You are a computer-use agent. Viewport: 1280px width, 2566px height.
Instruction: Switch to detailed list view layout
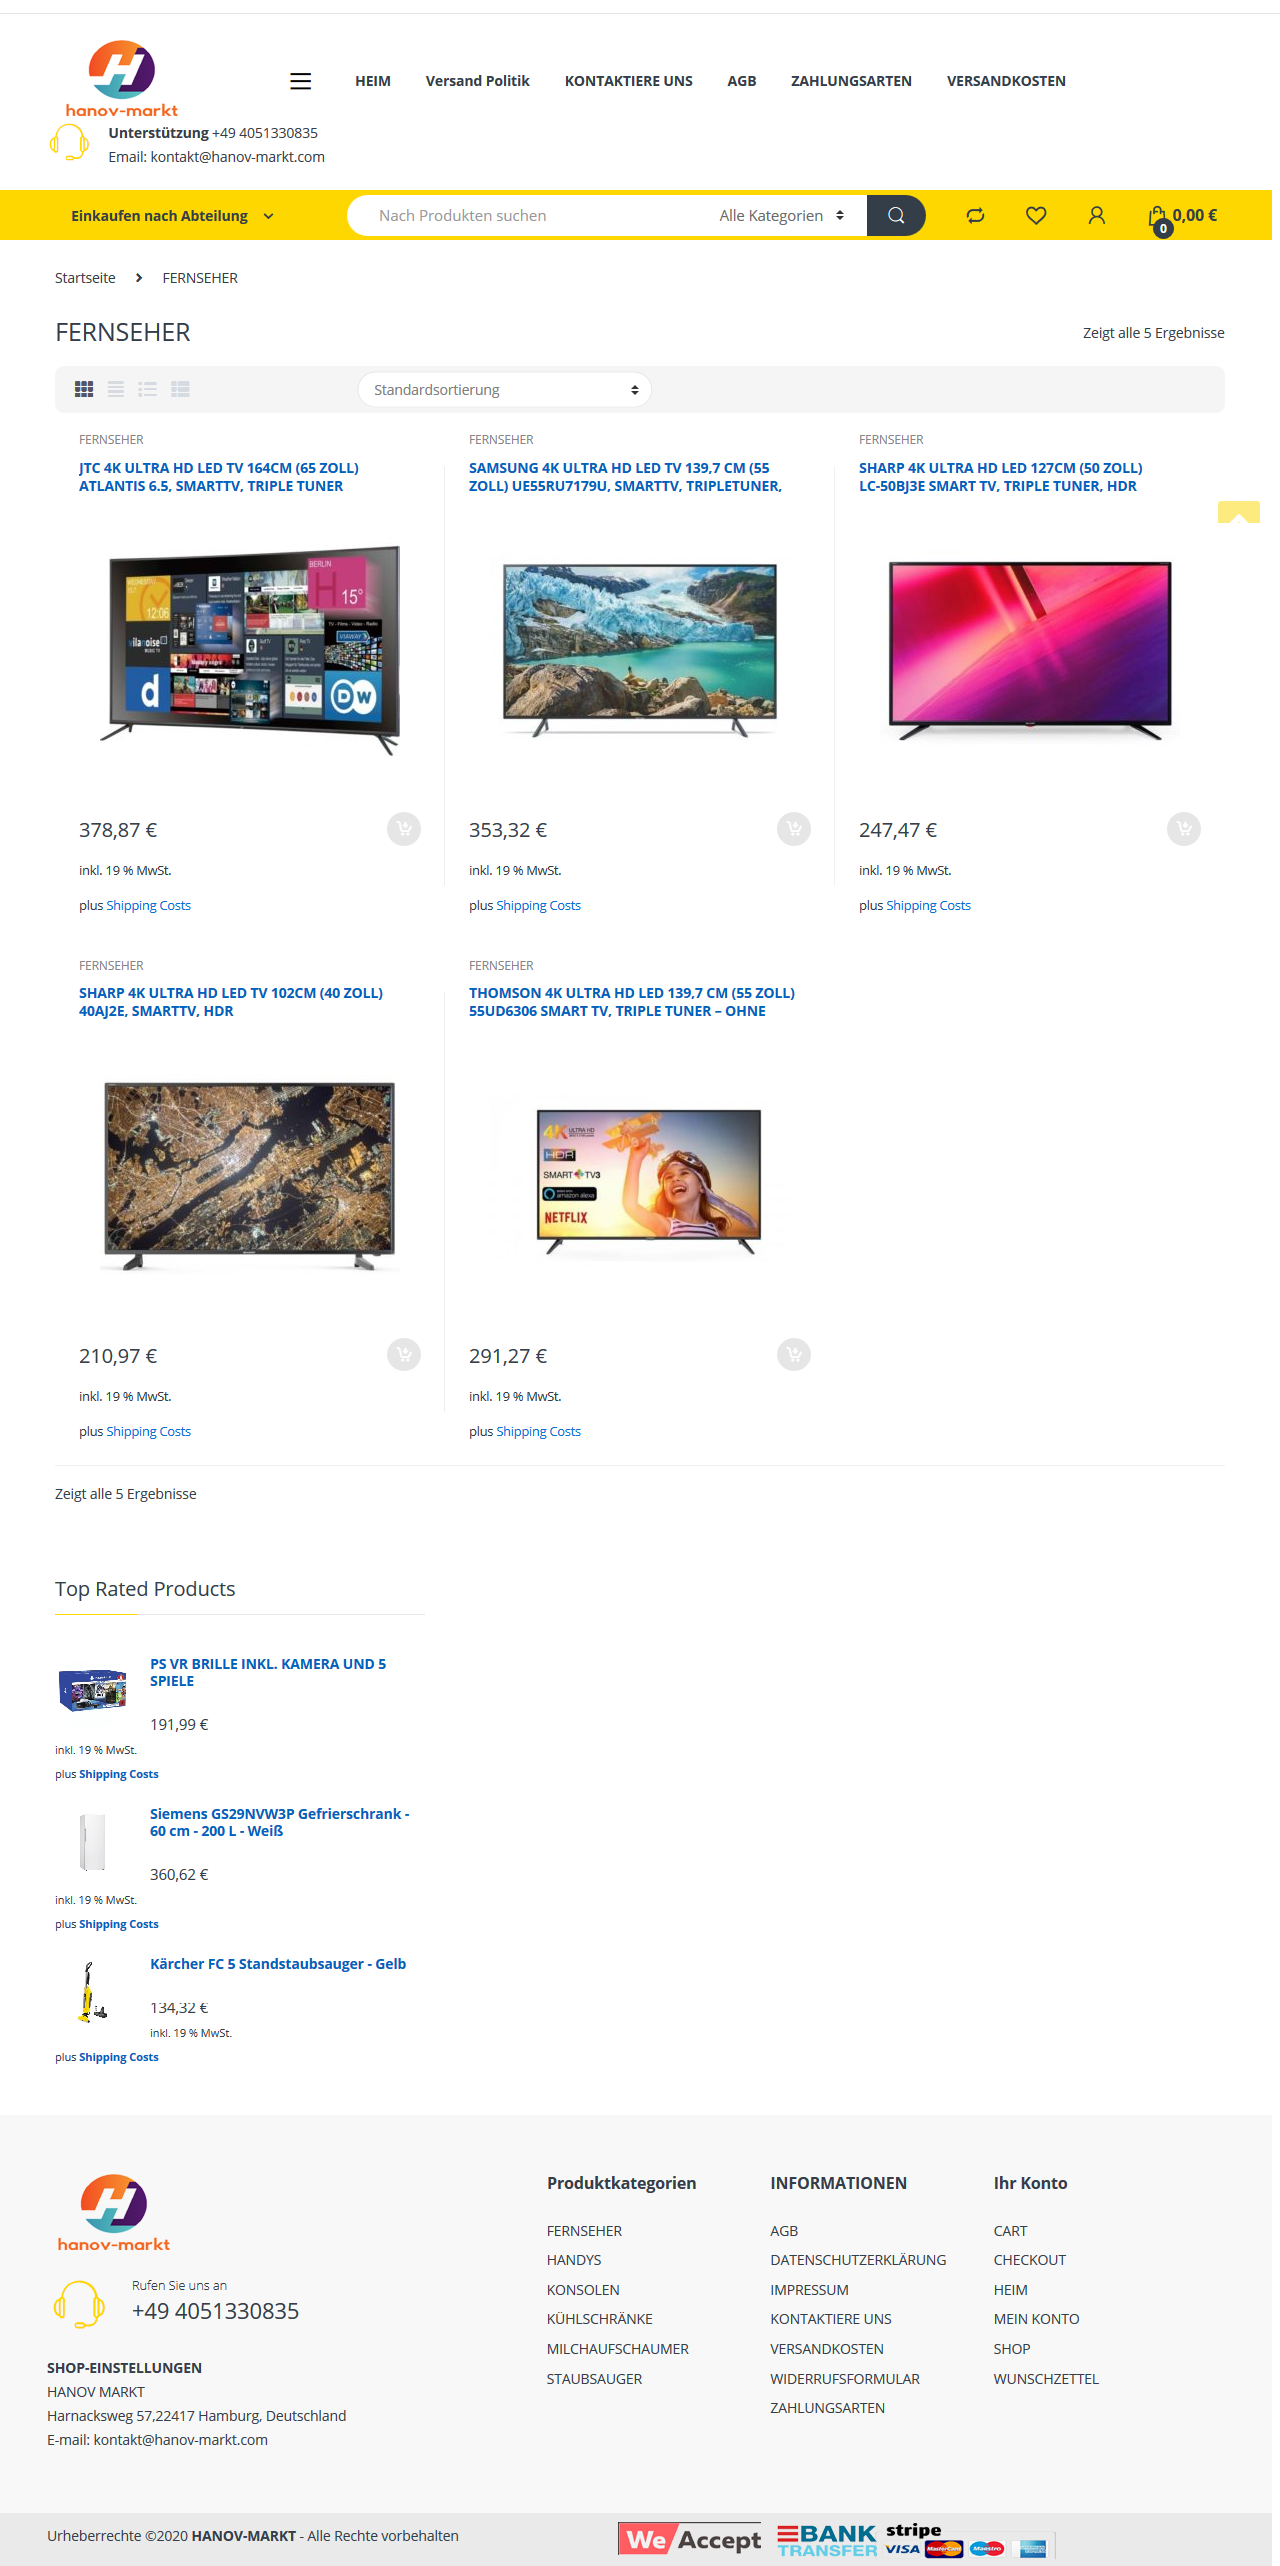coord(180,389)
